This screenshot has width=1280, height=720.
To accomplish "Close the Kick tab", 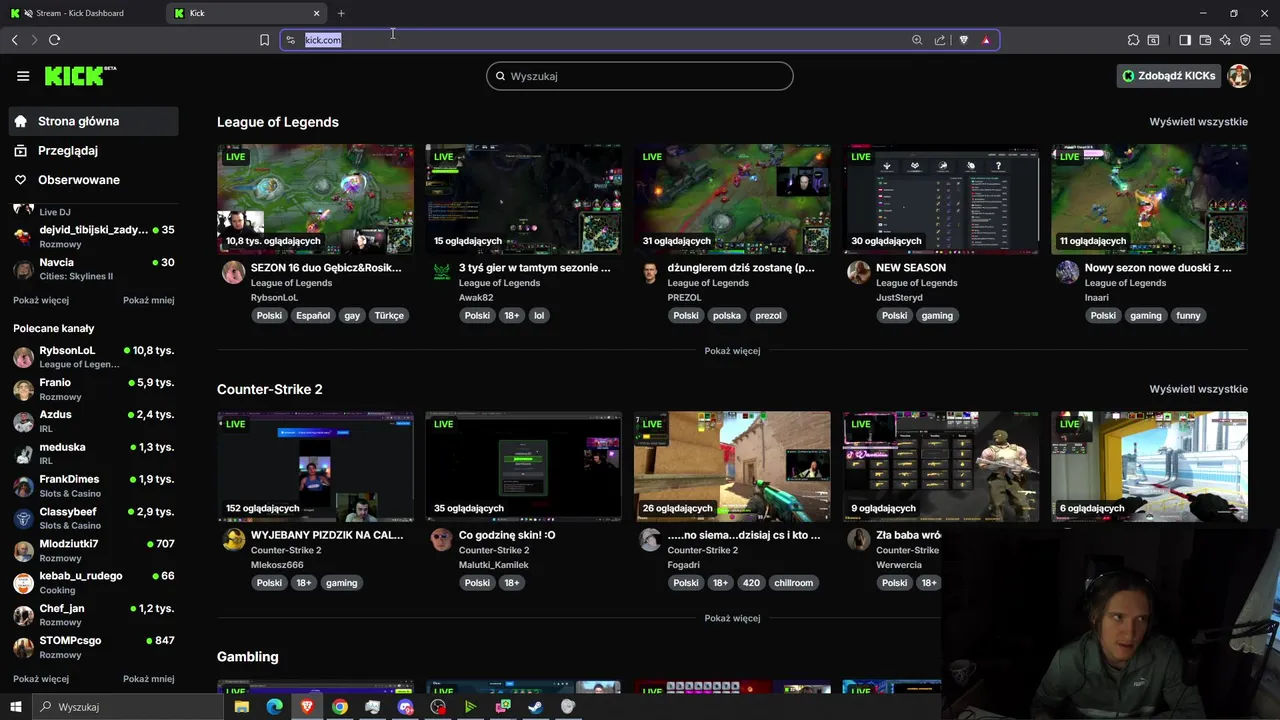I will 317,13.
